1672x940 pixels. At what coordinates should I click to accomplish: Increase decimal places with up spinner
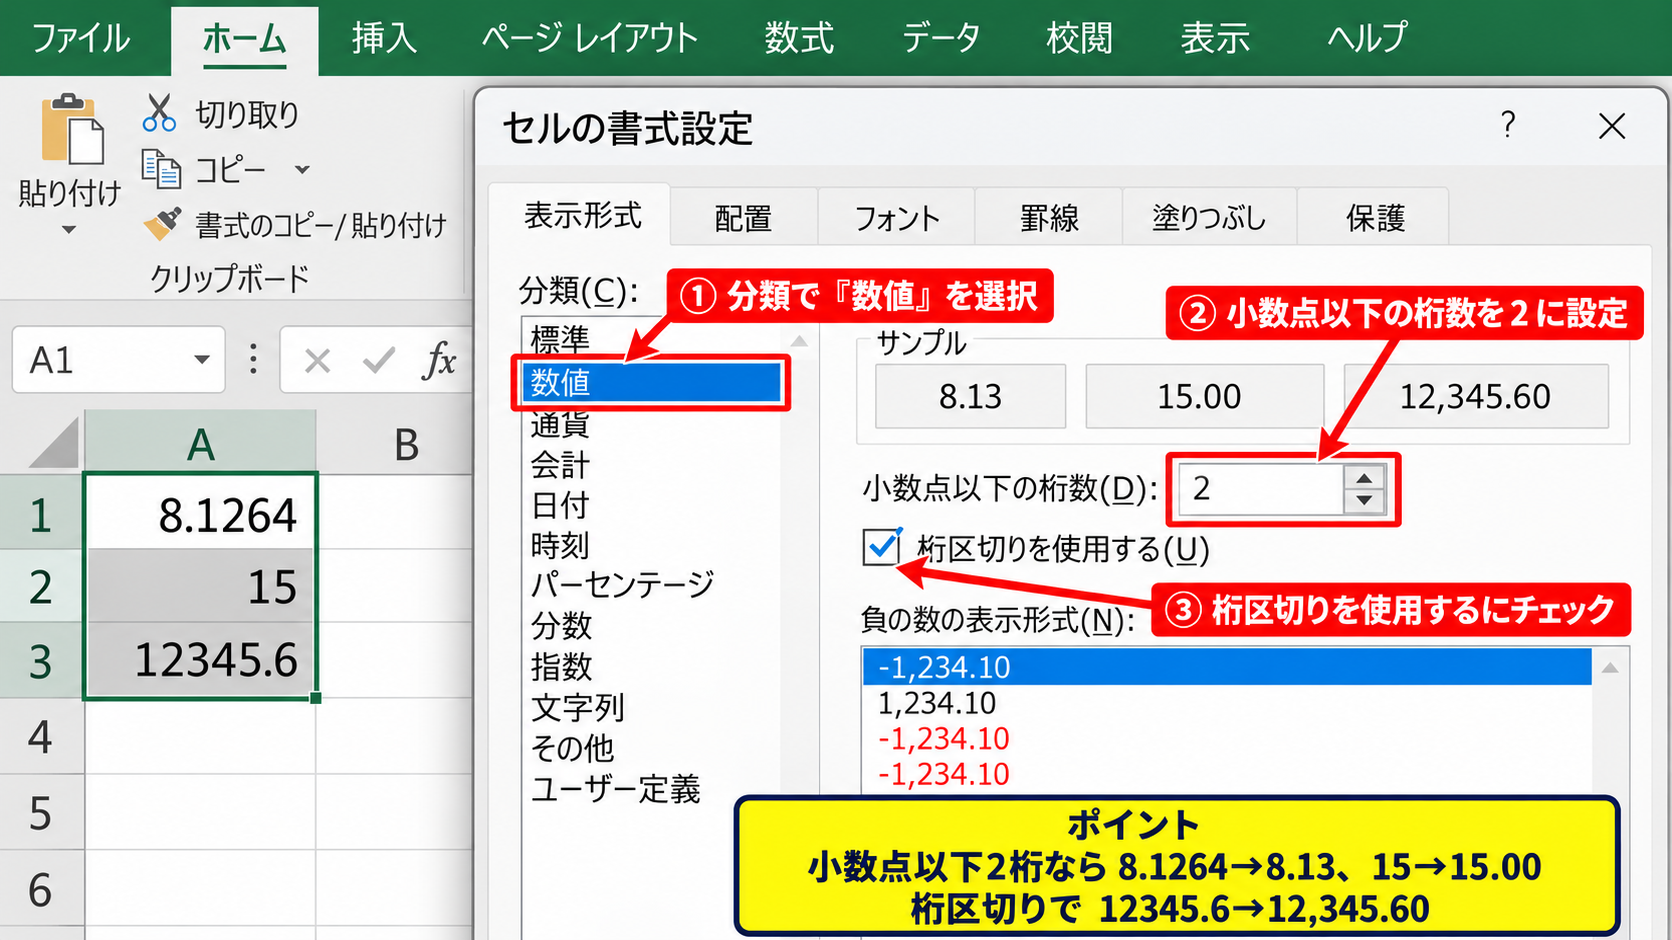coord(1364,478)
